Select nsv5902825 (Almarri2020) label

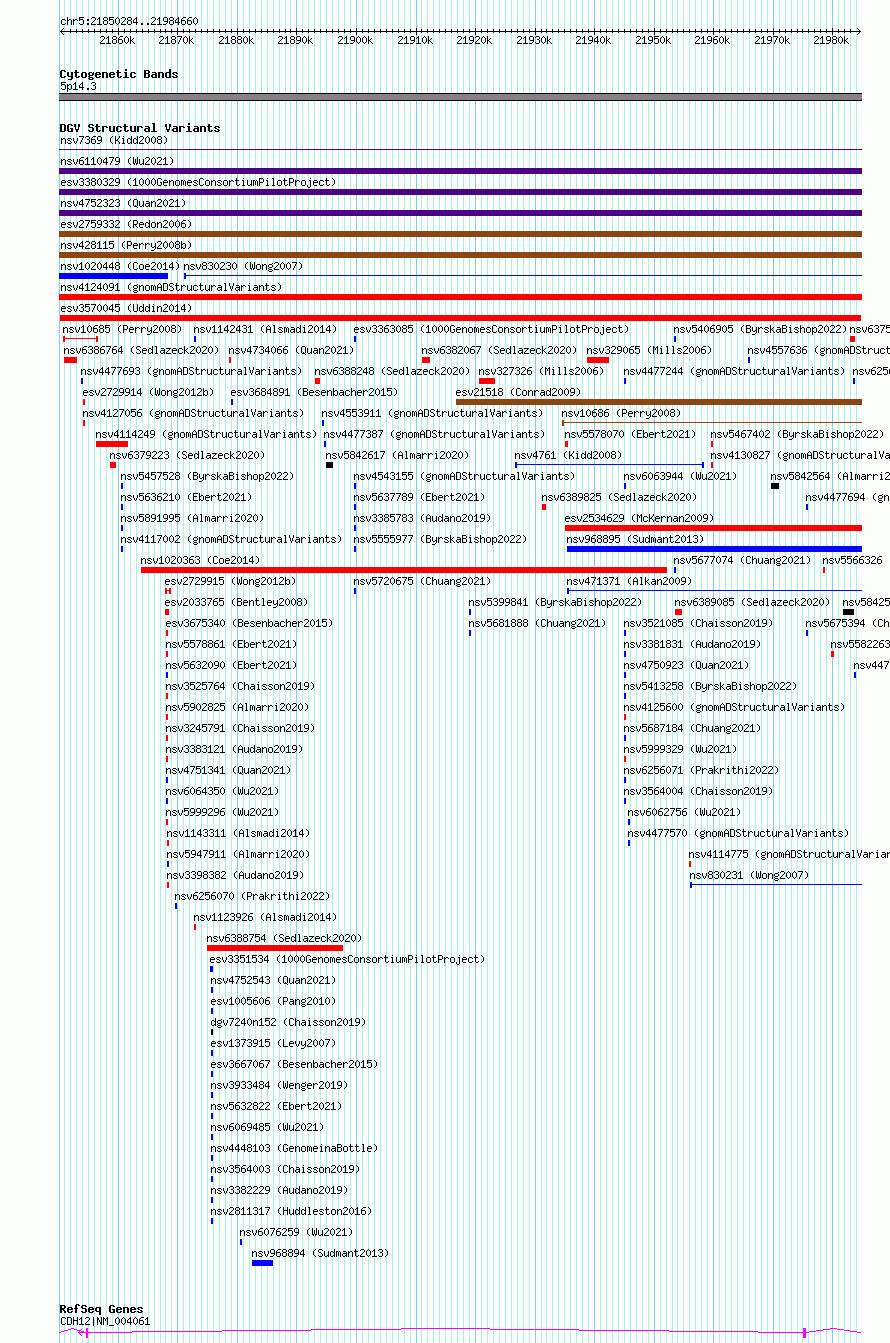click(x=237, y=707)
